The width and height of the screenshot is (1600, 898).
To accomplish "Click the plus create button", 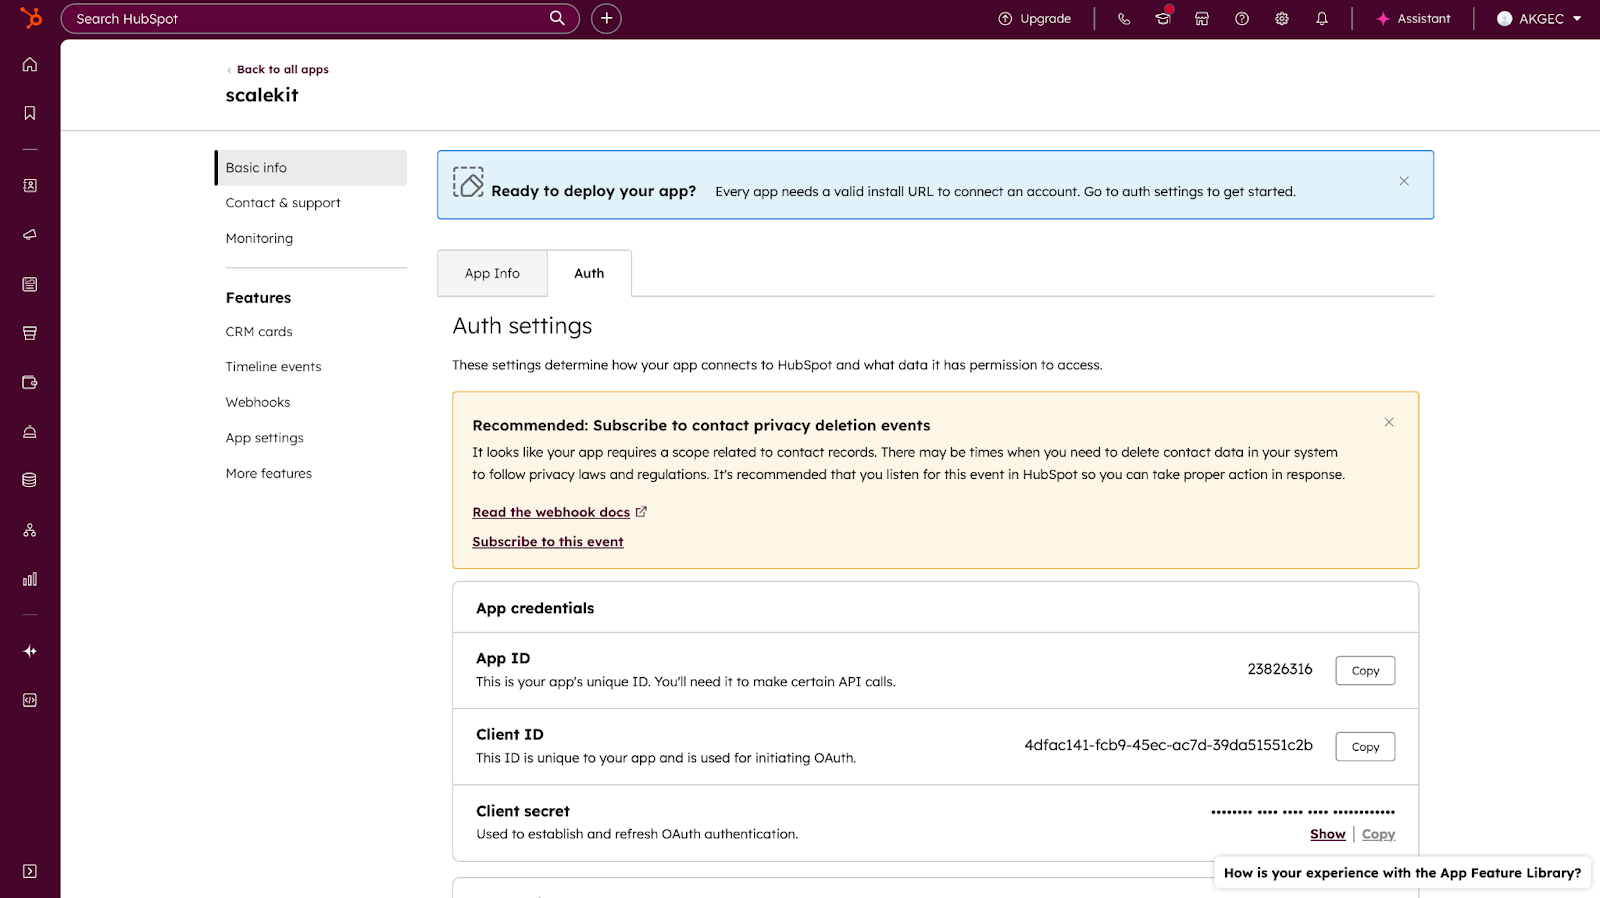I will (606, 18).
